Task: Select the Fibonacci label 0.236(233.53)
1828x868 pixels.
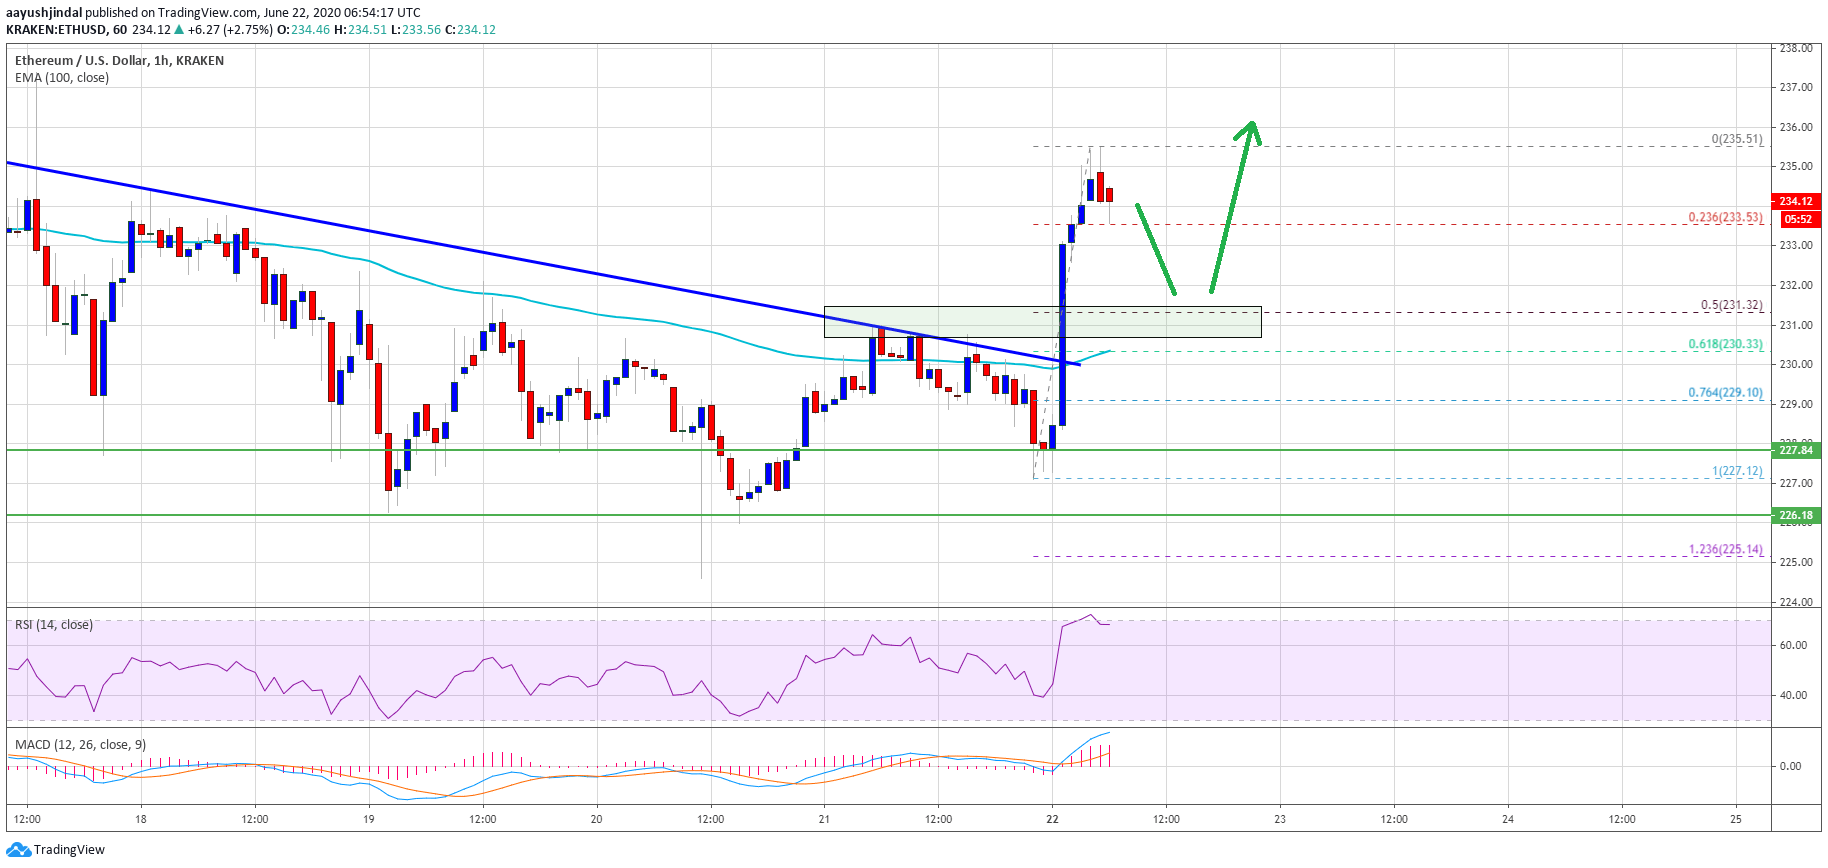Action: [x=1726, y=217]
